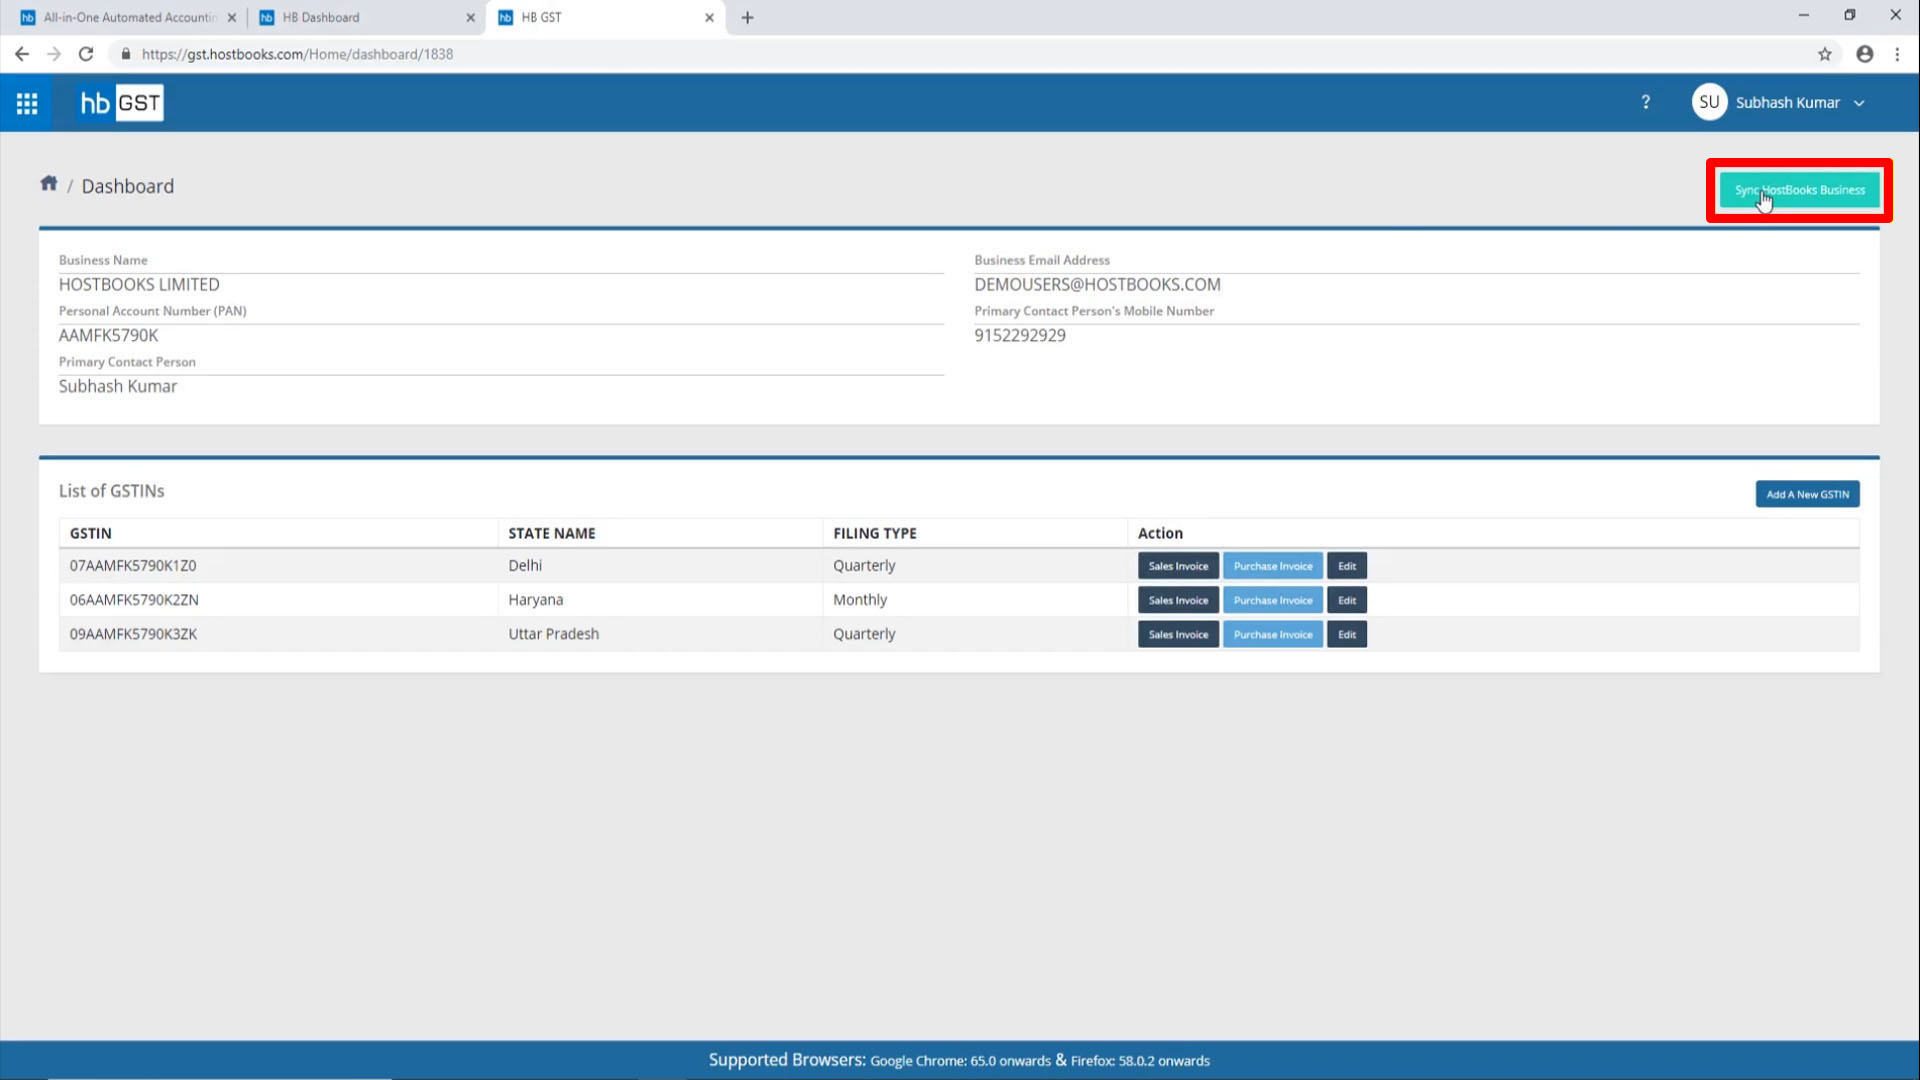Click the List of GSTINs heading

point(111,491)
